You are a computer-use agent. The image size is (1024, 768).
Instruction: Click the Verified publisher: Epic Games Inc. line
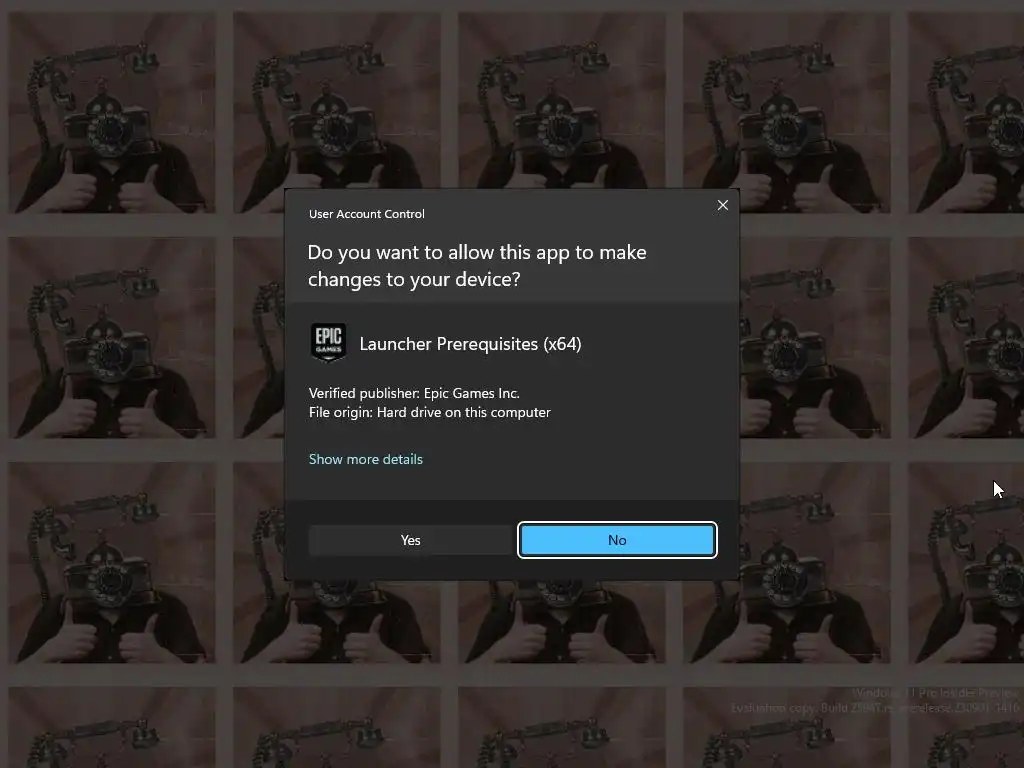tap(414, 393)
